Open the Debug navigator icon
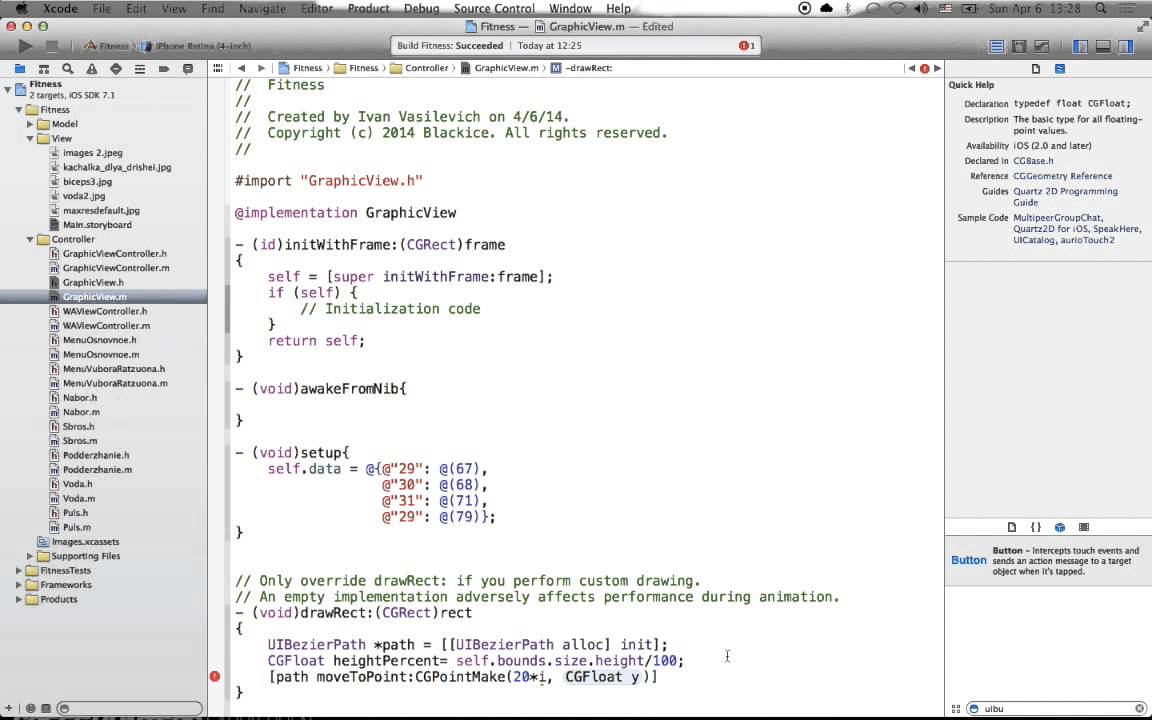The image size is (1152, 720). point(140,68)
